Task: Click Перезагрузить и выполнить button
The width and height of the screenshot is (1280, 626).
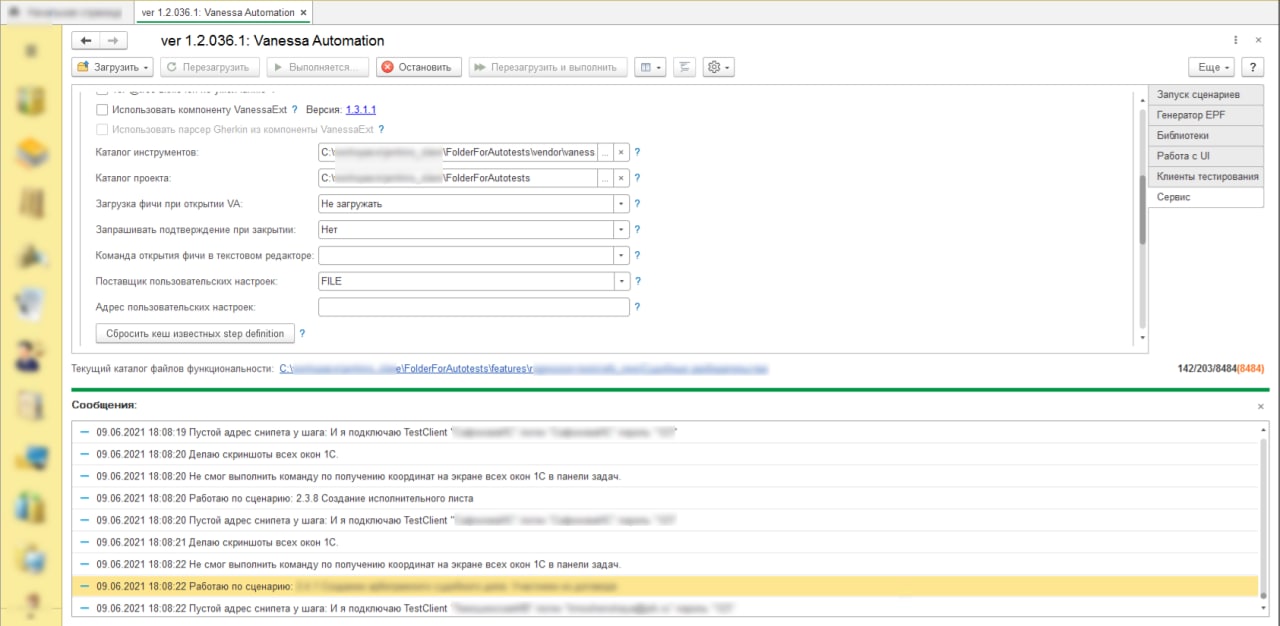Action: click(x=548, y=67)
